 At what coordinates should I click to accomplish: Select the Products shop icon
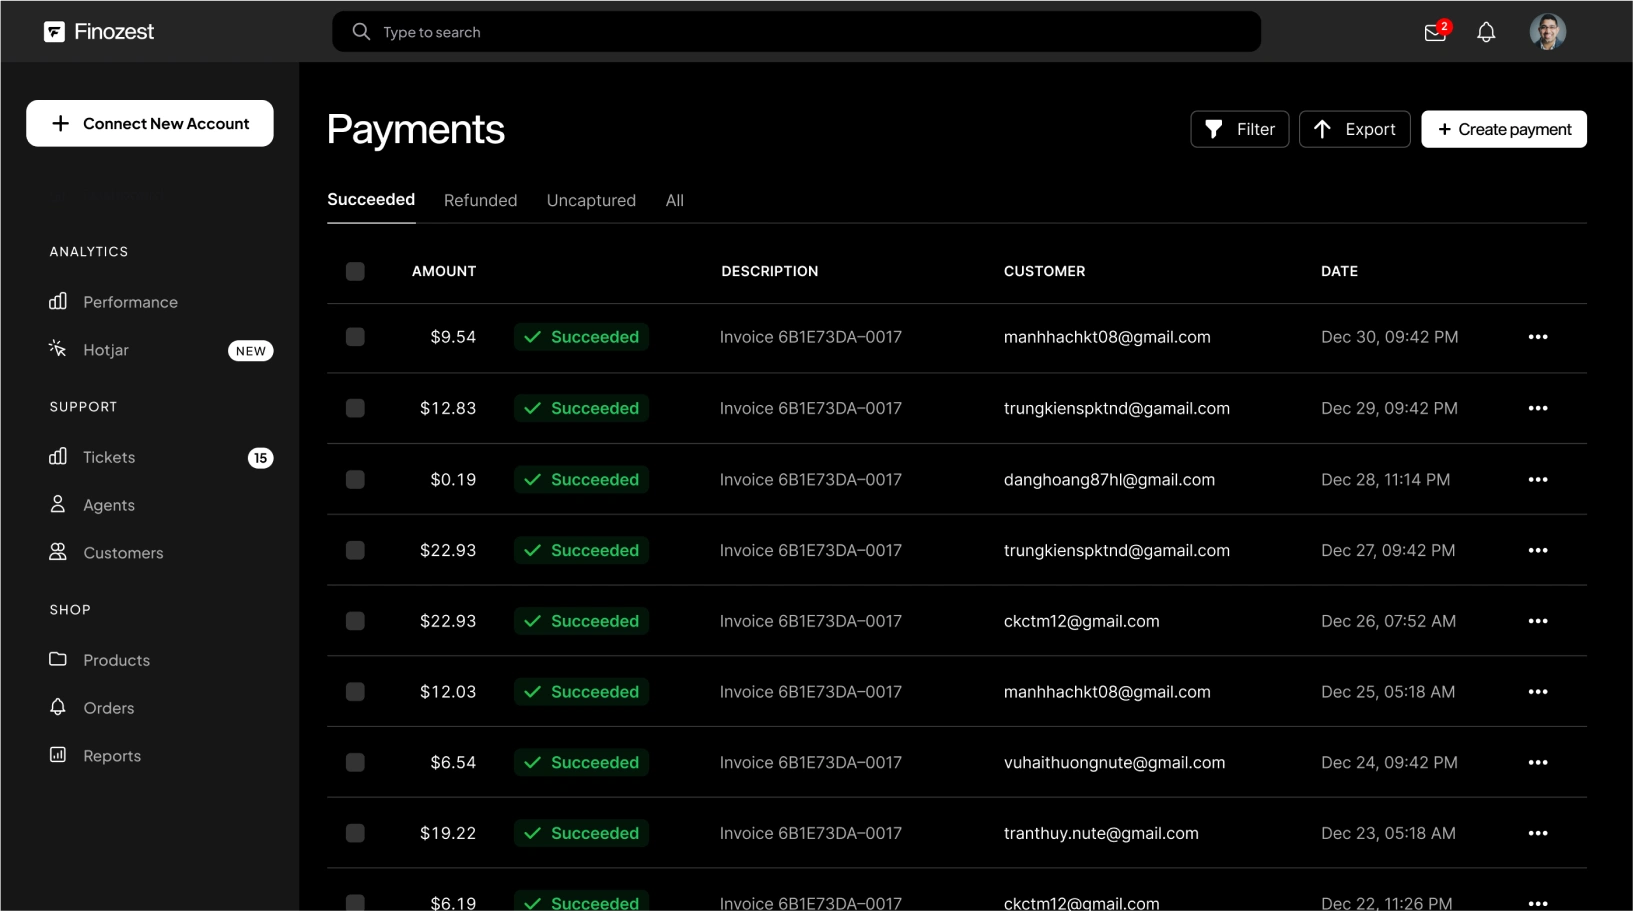pos(58,659)
